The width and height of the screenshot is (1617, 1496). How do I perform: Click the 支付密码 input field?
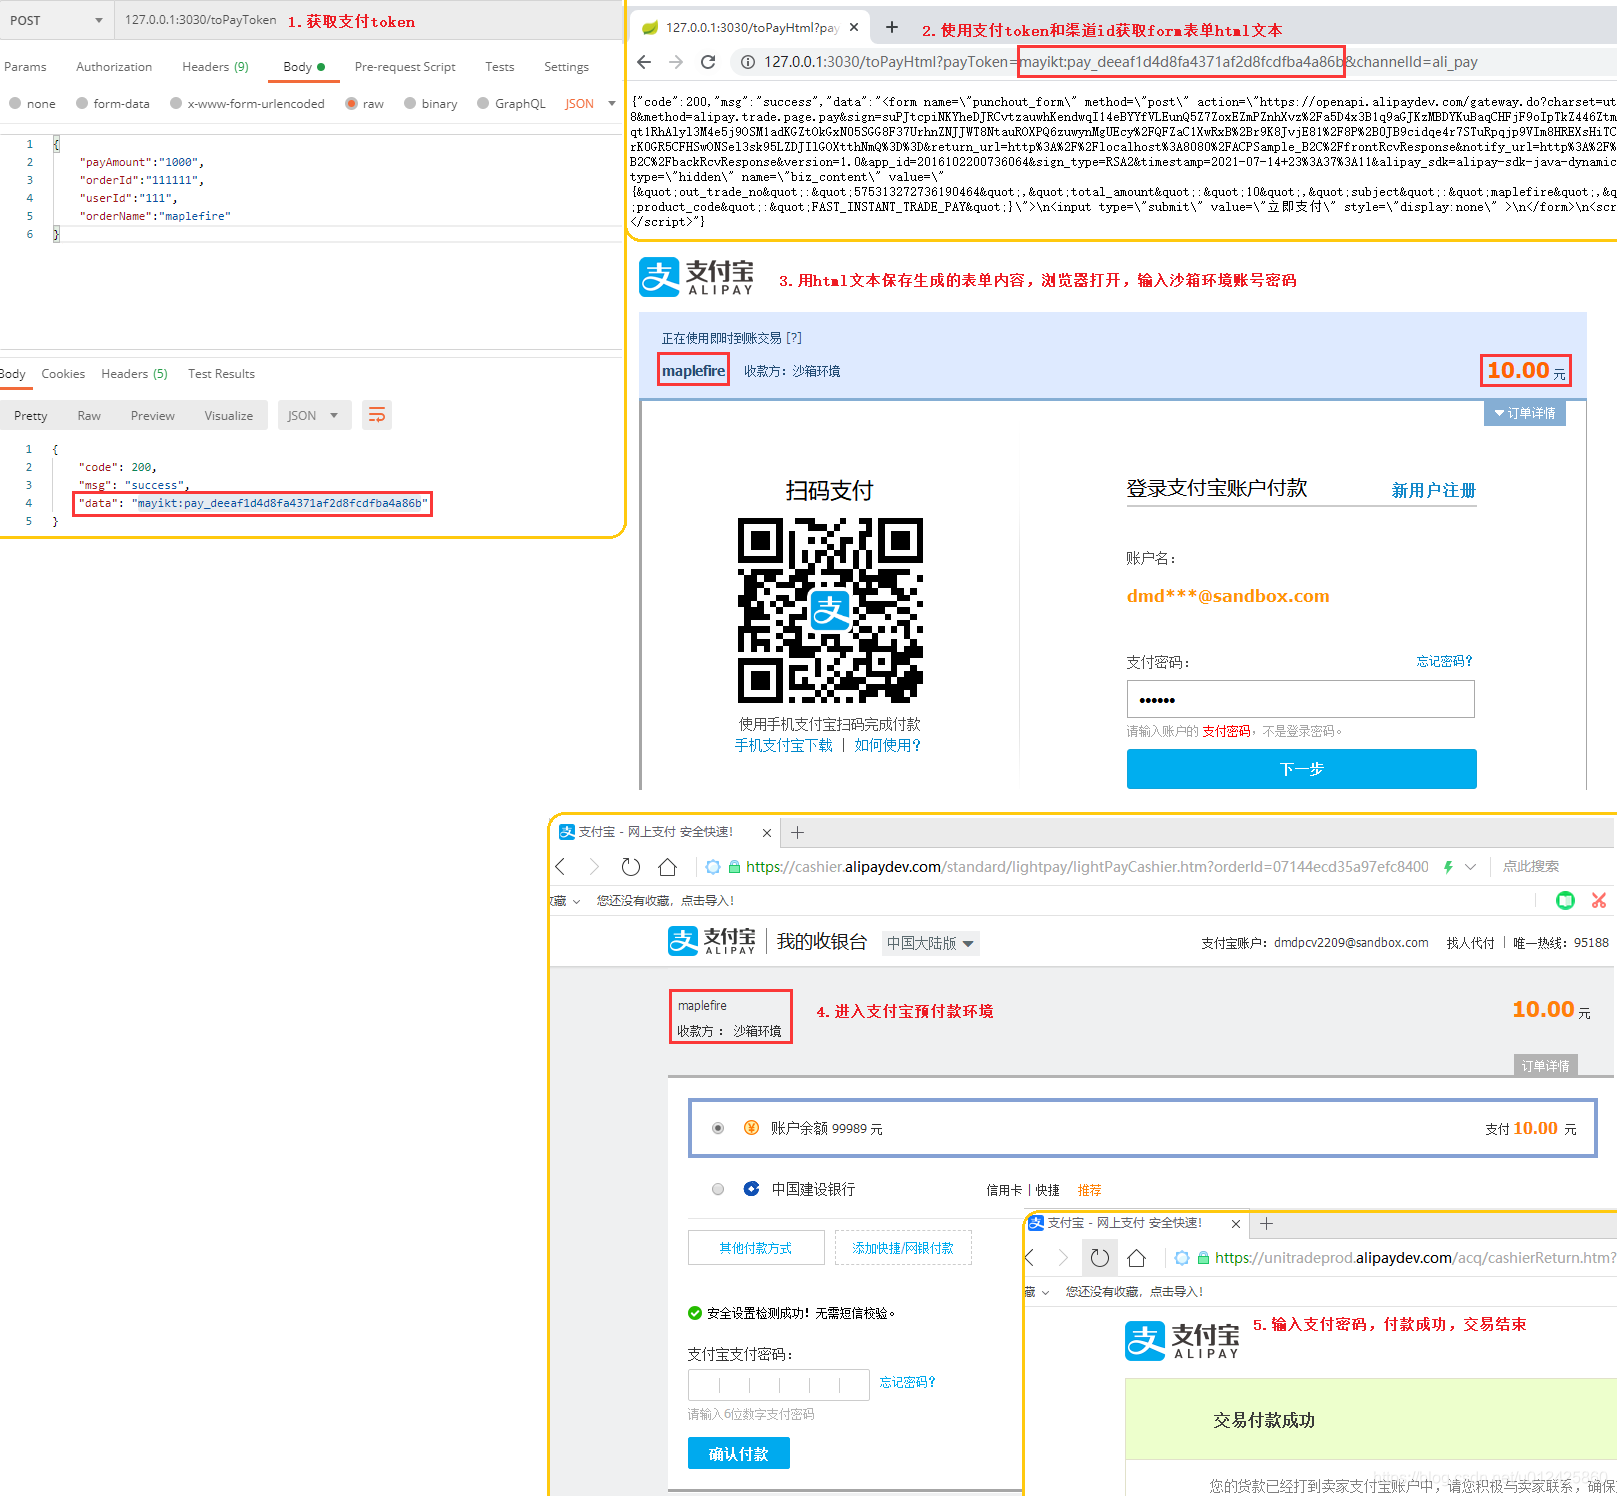[x=1300, y=699]
